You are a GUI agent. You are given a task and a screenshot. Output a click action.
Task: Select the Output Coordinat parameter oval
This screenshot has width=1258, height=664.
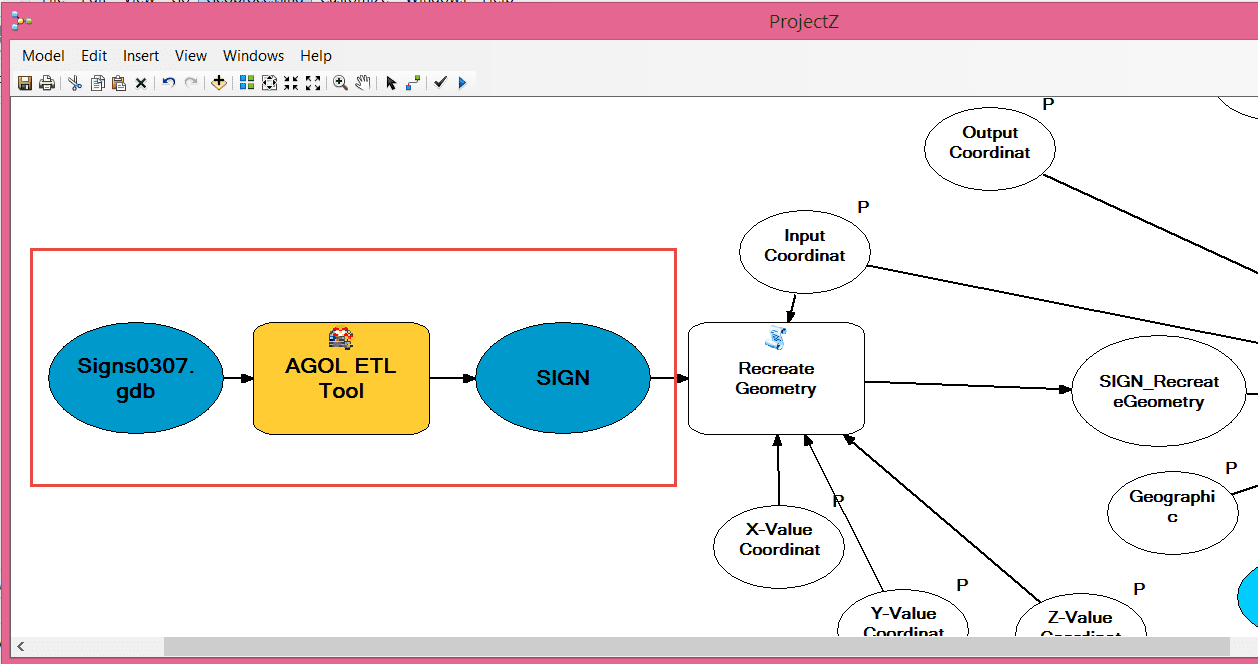(990, 149)
